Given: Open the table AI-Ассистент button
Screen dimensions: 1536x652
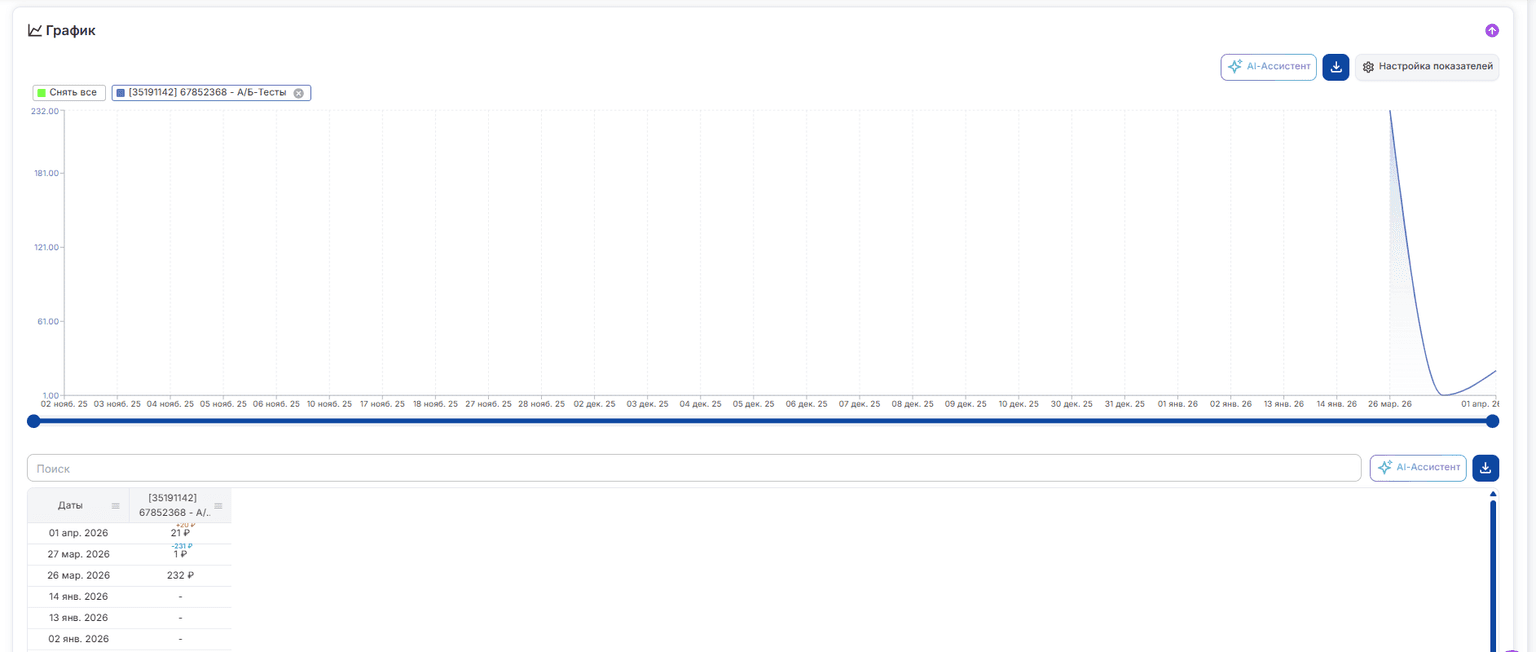Looking at the screenshot, I should pos(1418,468).
